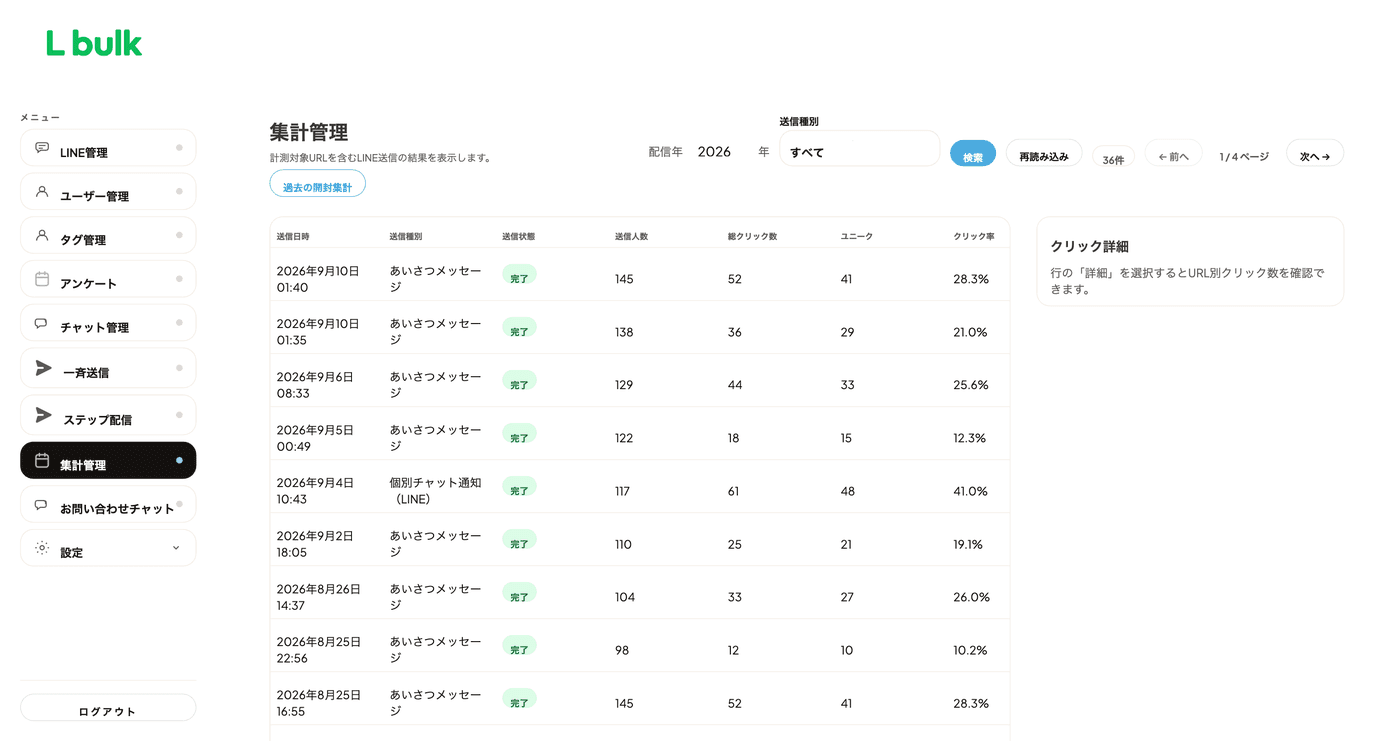Click the チャット管理 speech bubble icon
Image resolution: width=1400 pixels, height=741 pixels.
click(x=42, y=323)
